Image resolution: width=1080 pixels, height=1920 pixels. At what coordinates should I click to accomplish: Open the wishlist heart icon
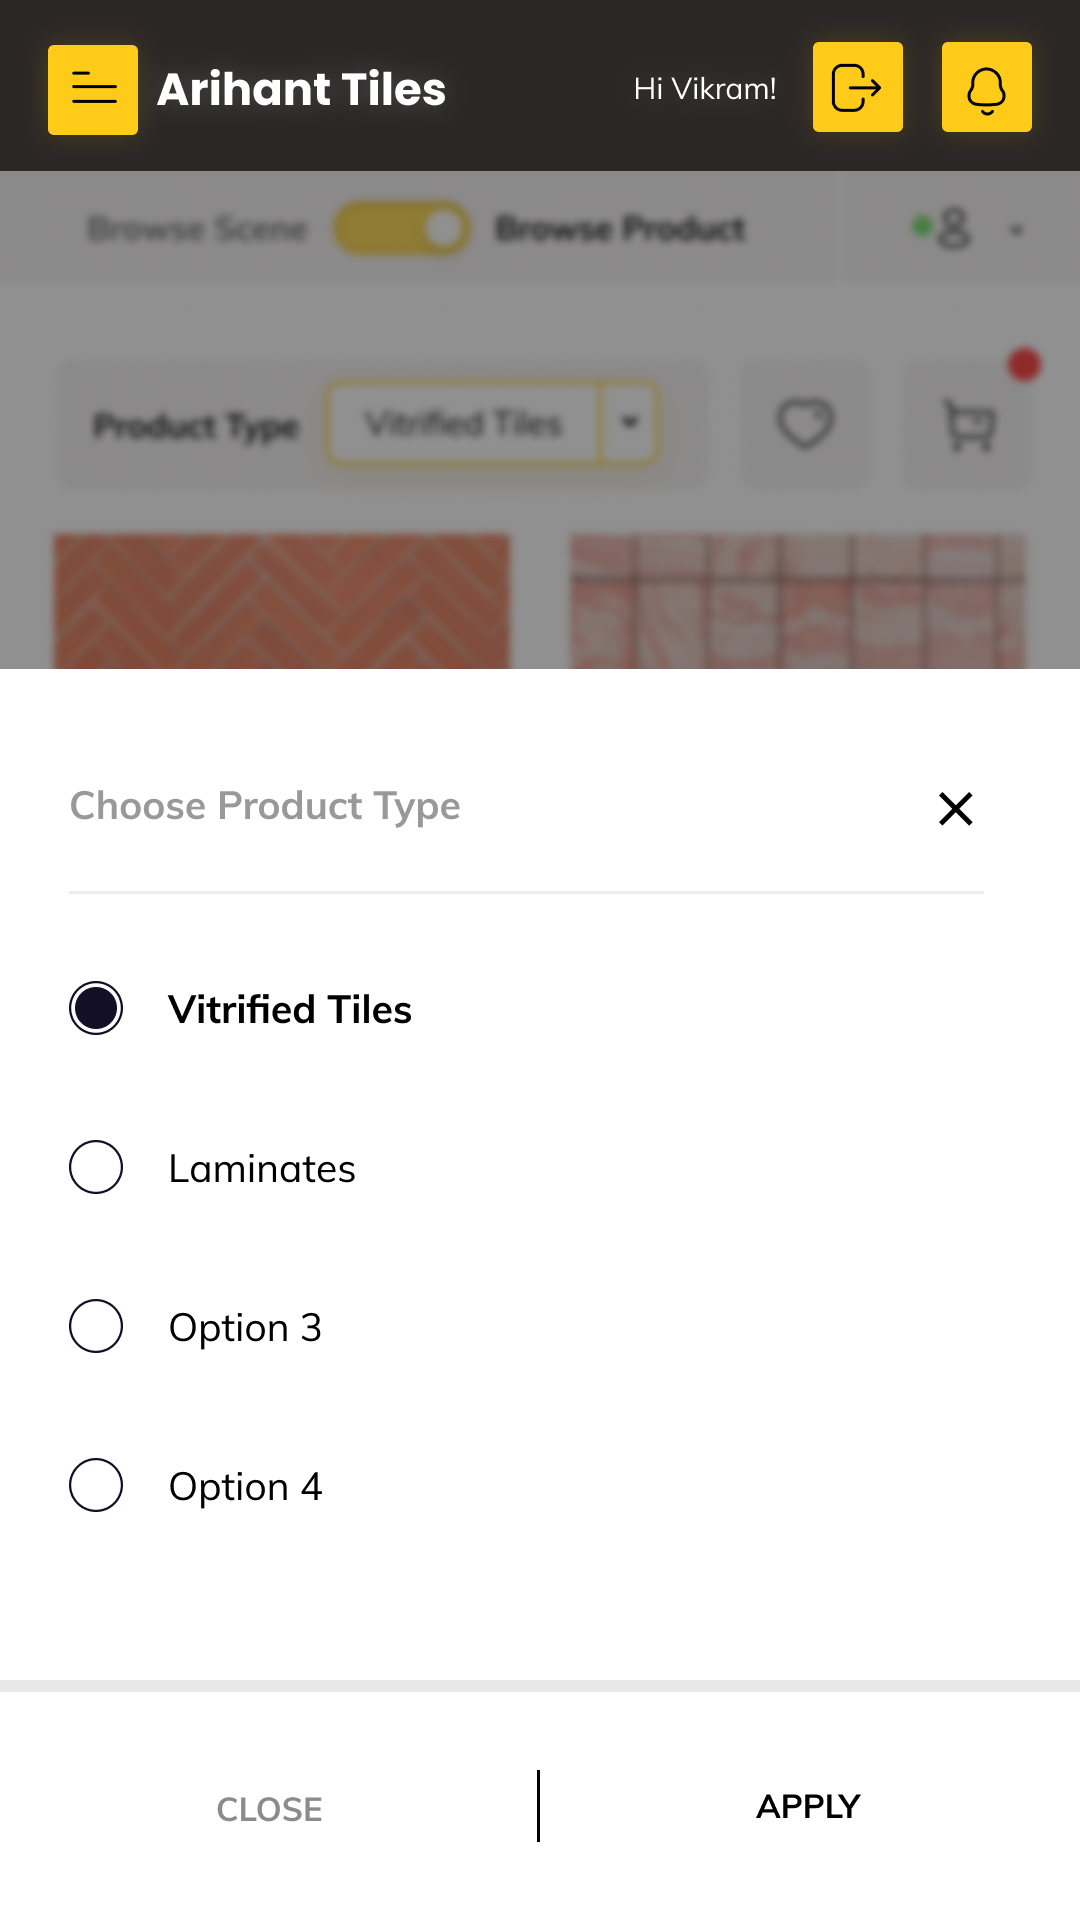(x=805, y=424)
